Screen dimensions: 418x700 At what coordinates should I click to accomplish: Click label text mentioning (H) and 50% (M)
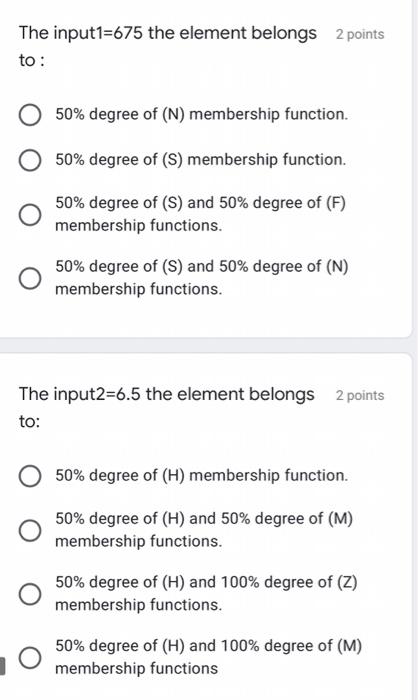pos(204,529)
